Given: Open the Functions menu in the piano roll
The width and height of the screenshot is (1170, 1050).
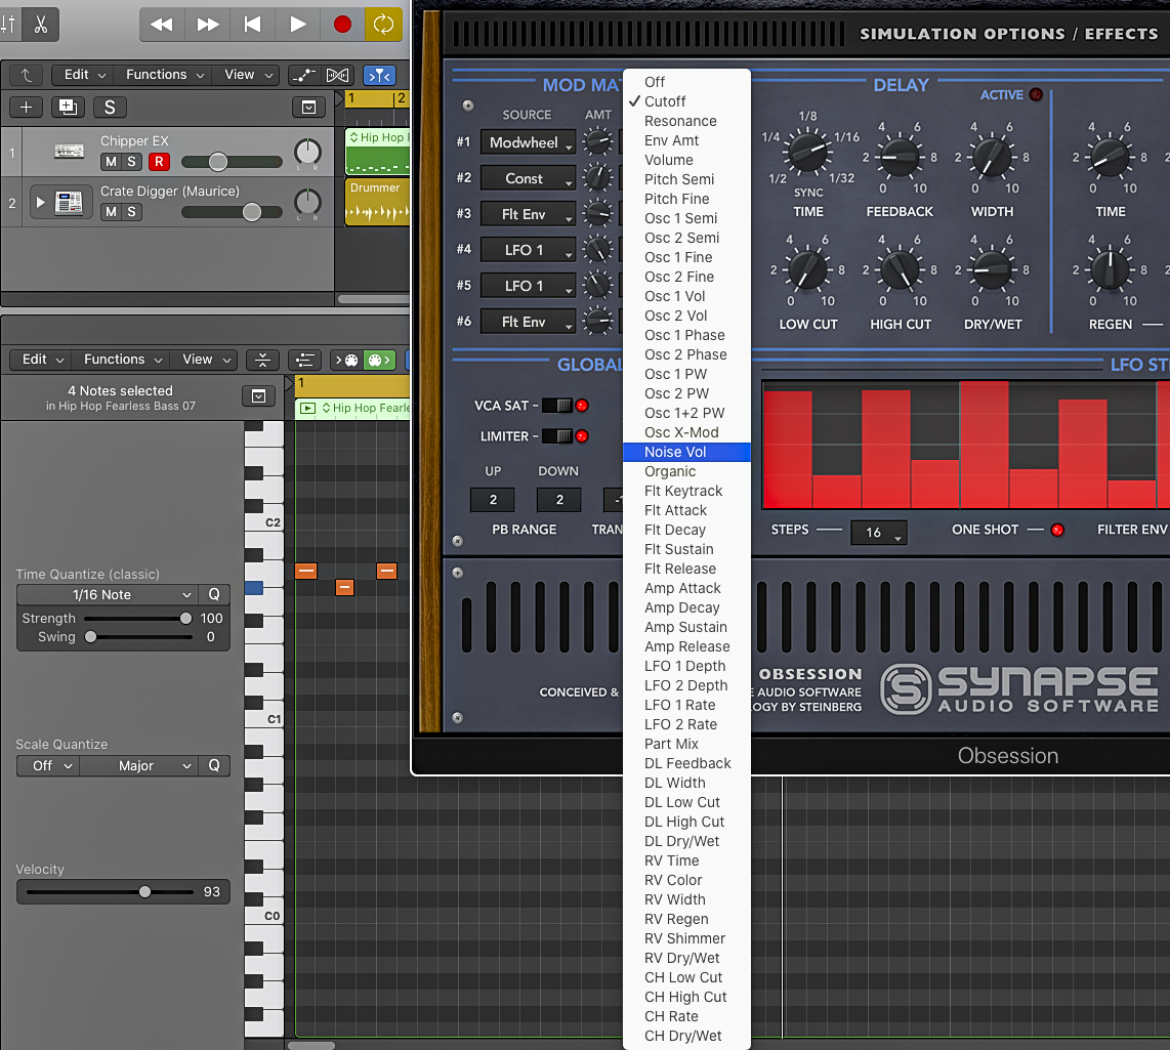Looking at the screenshot, I should (122, 360).
